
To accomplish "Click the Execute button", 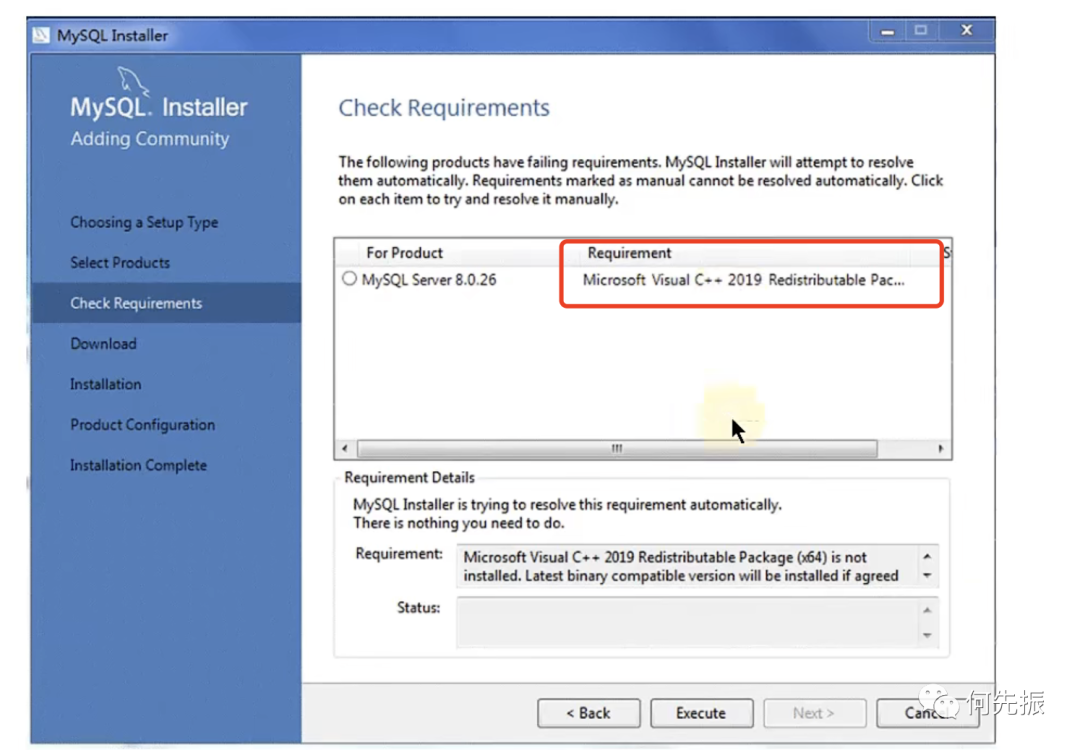I will tap(701, 713).
